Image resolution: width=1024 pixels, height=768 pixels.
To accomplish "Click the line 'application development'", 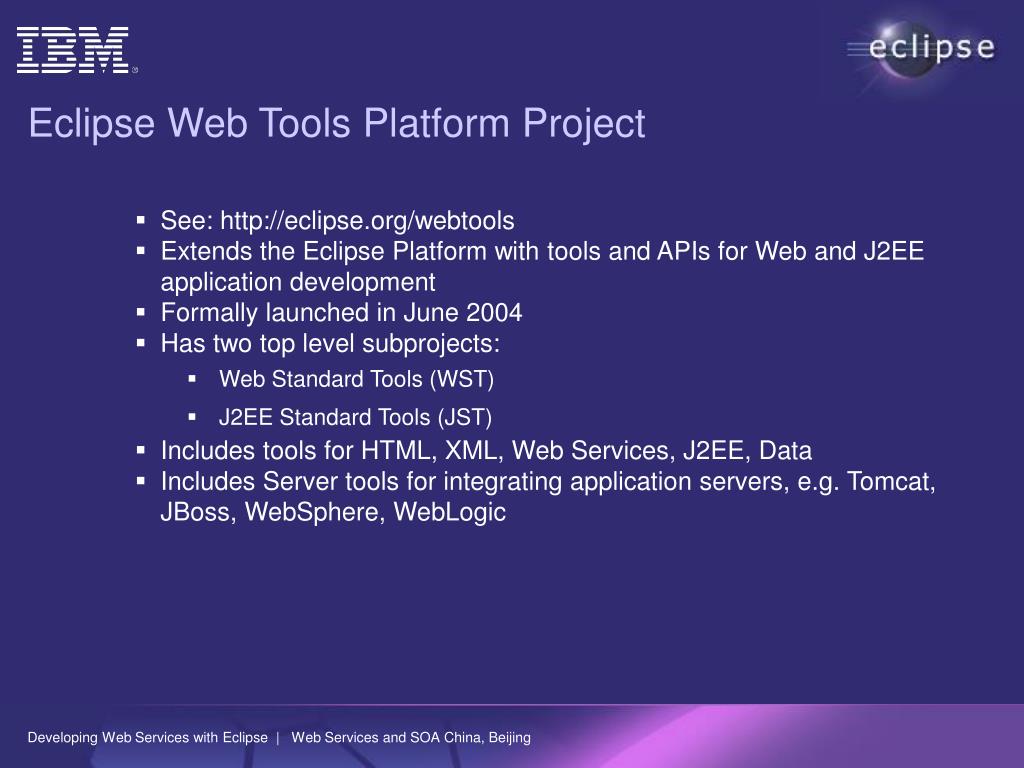I will click(298, 282).
